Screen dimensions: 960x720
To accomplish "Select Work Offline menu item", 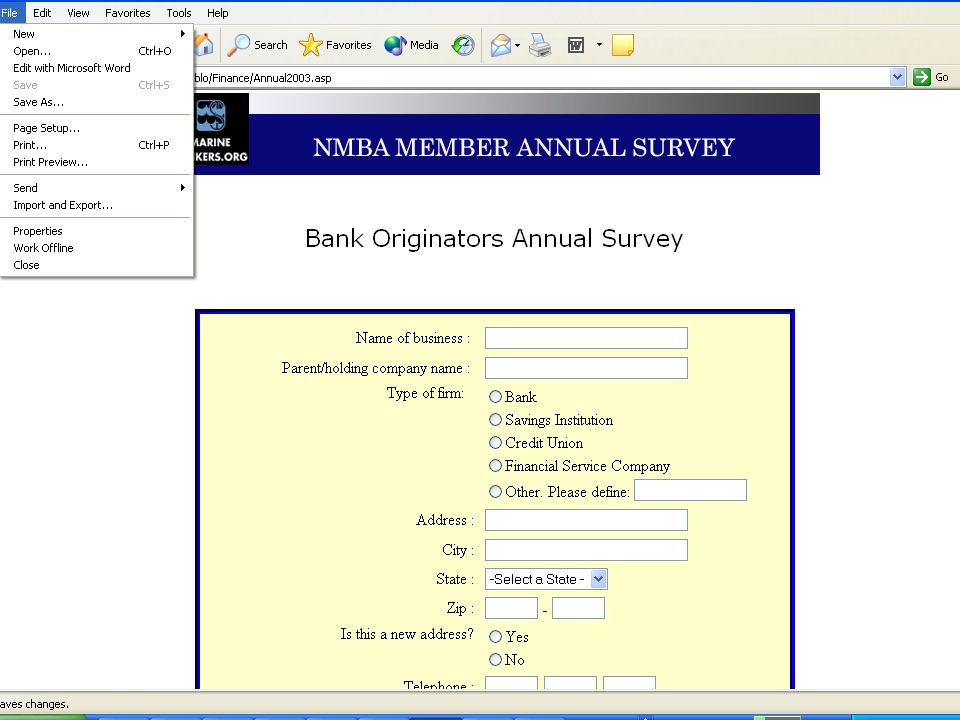I will pyautogui.click(x=98, y=248).
